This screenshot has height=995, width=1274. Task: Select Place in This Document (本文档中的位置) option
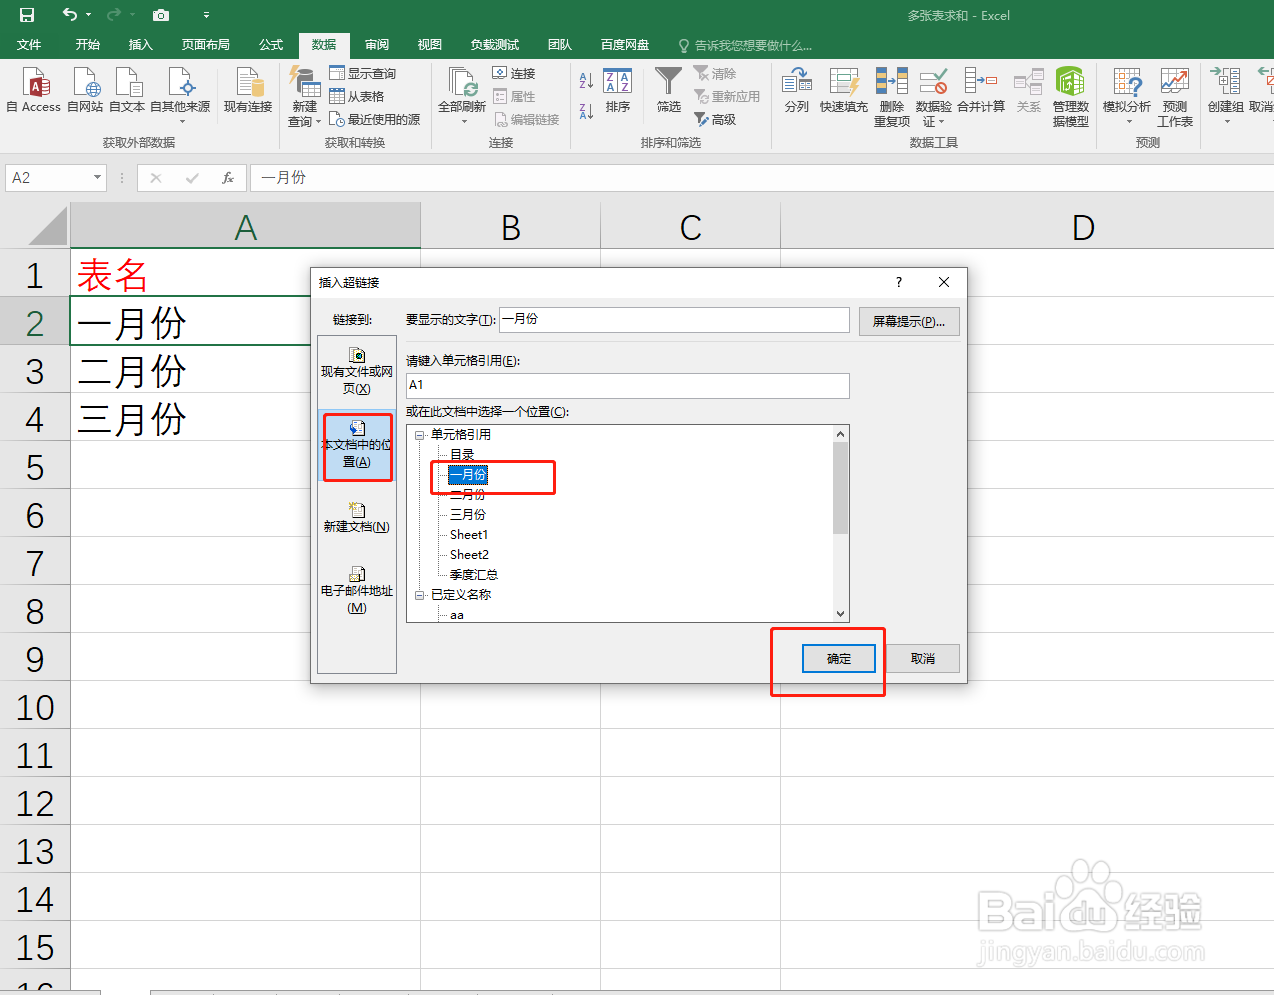pyautogui.click(x=357, y=444)
